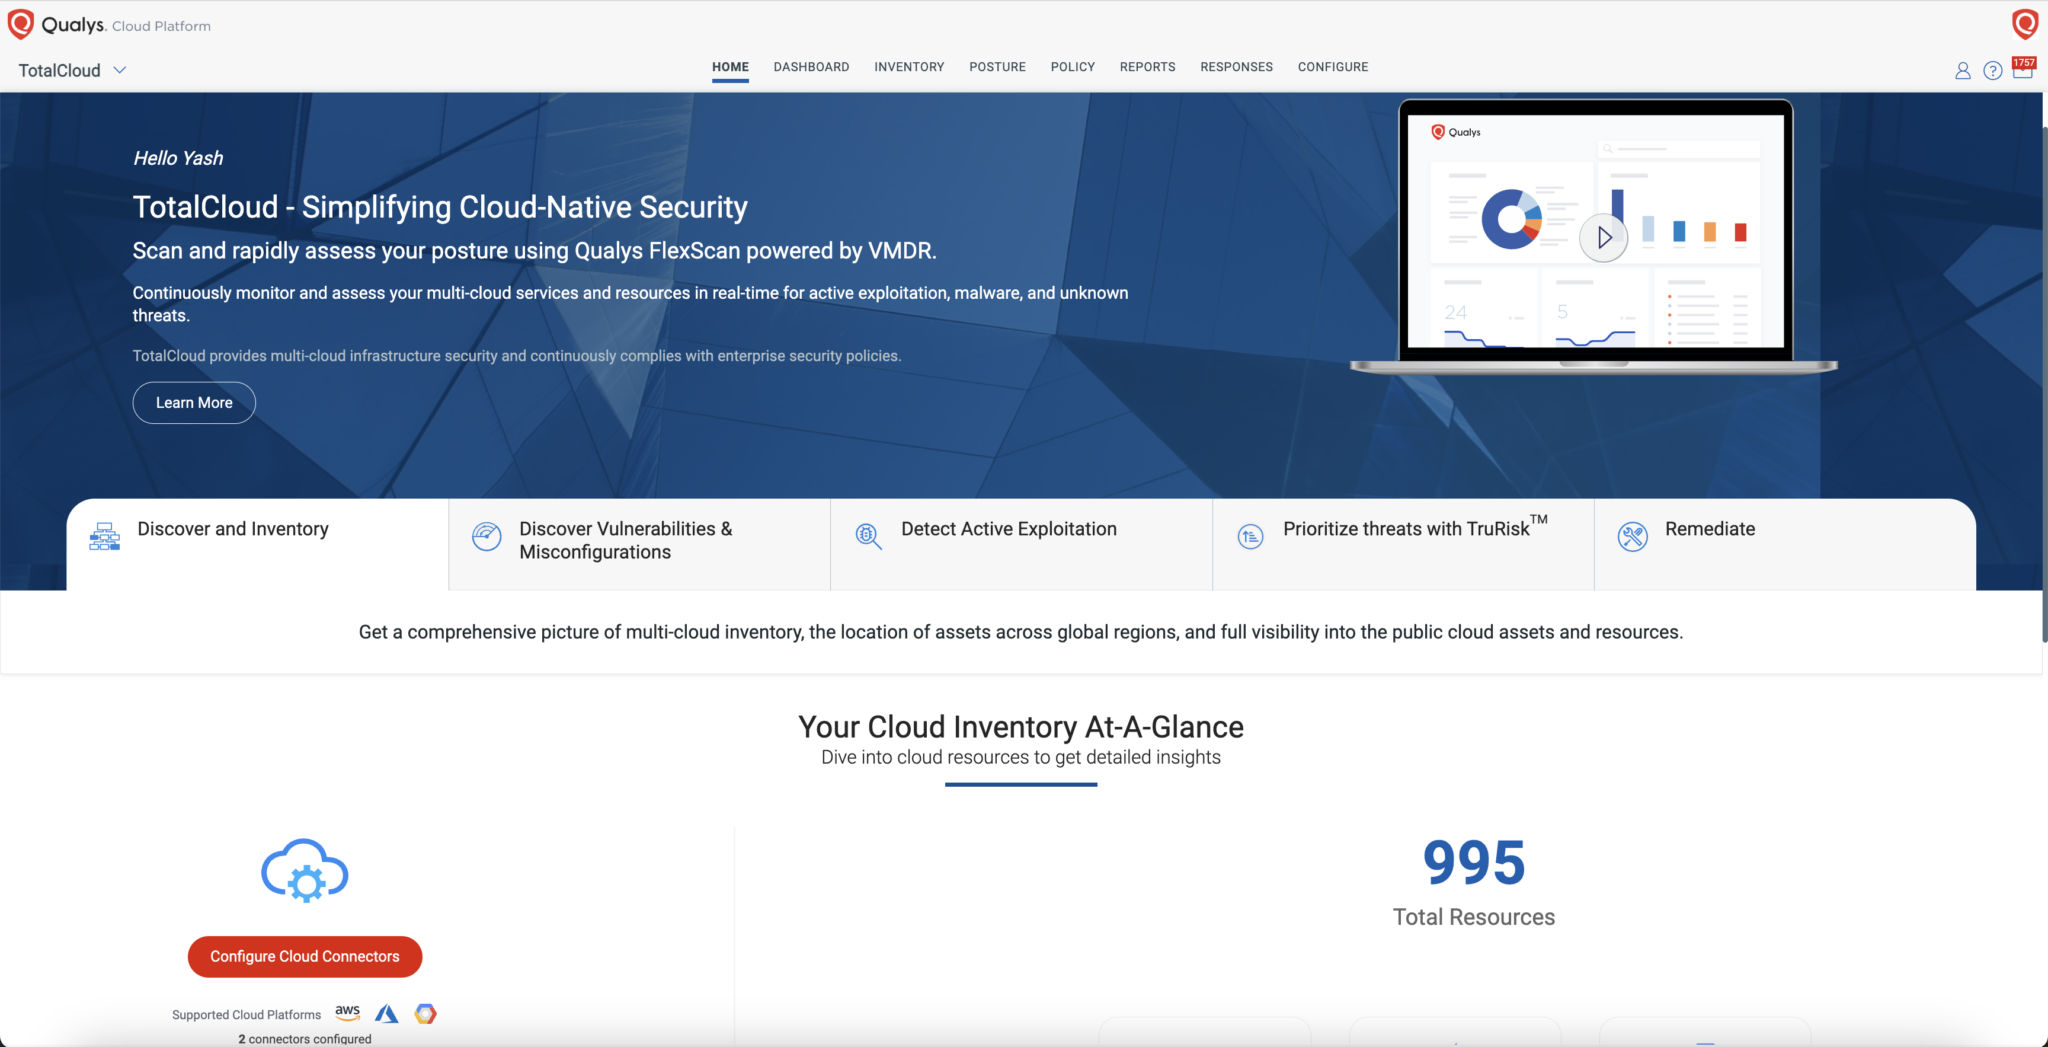The width and height of the screenshot is (2048, 1047).
Task: Click the AWS cloud platform logo
Action: tap(347, 1013)
